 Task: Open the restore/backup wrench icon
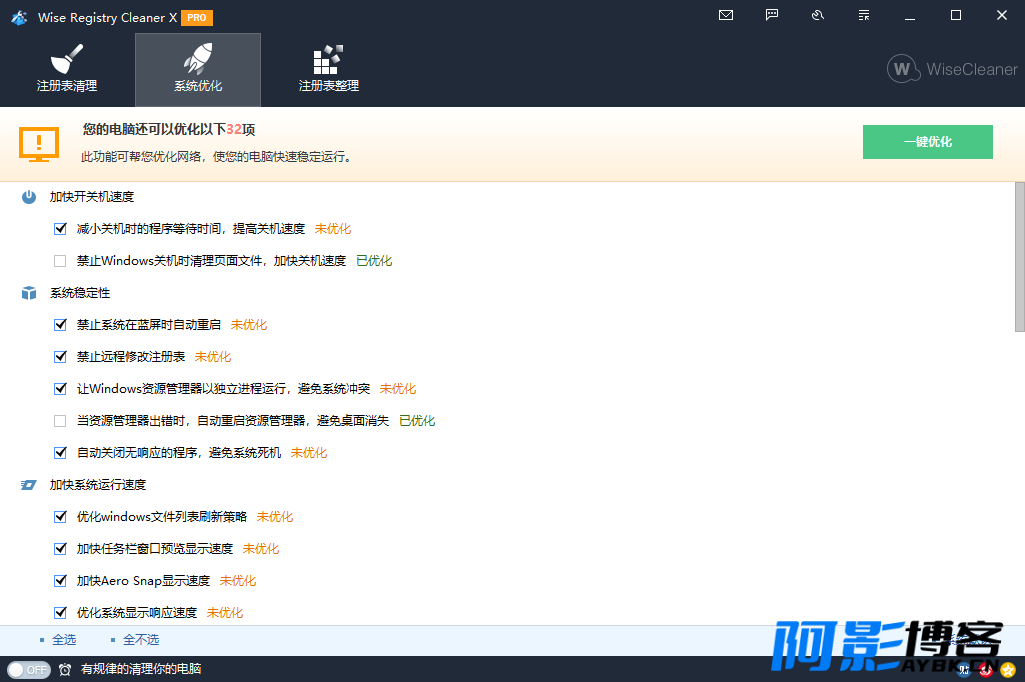(818, 15)
